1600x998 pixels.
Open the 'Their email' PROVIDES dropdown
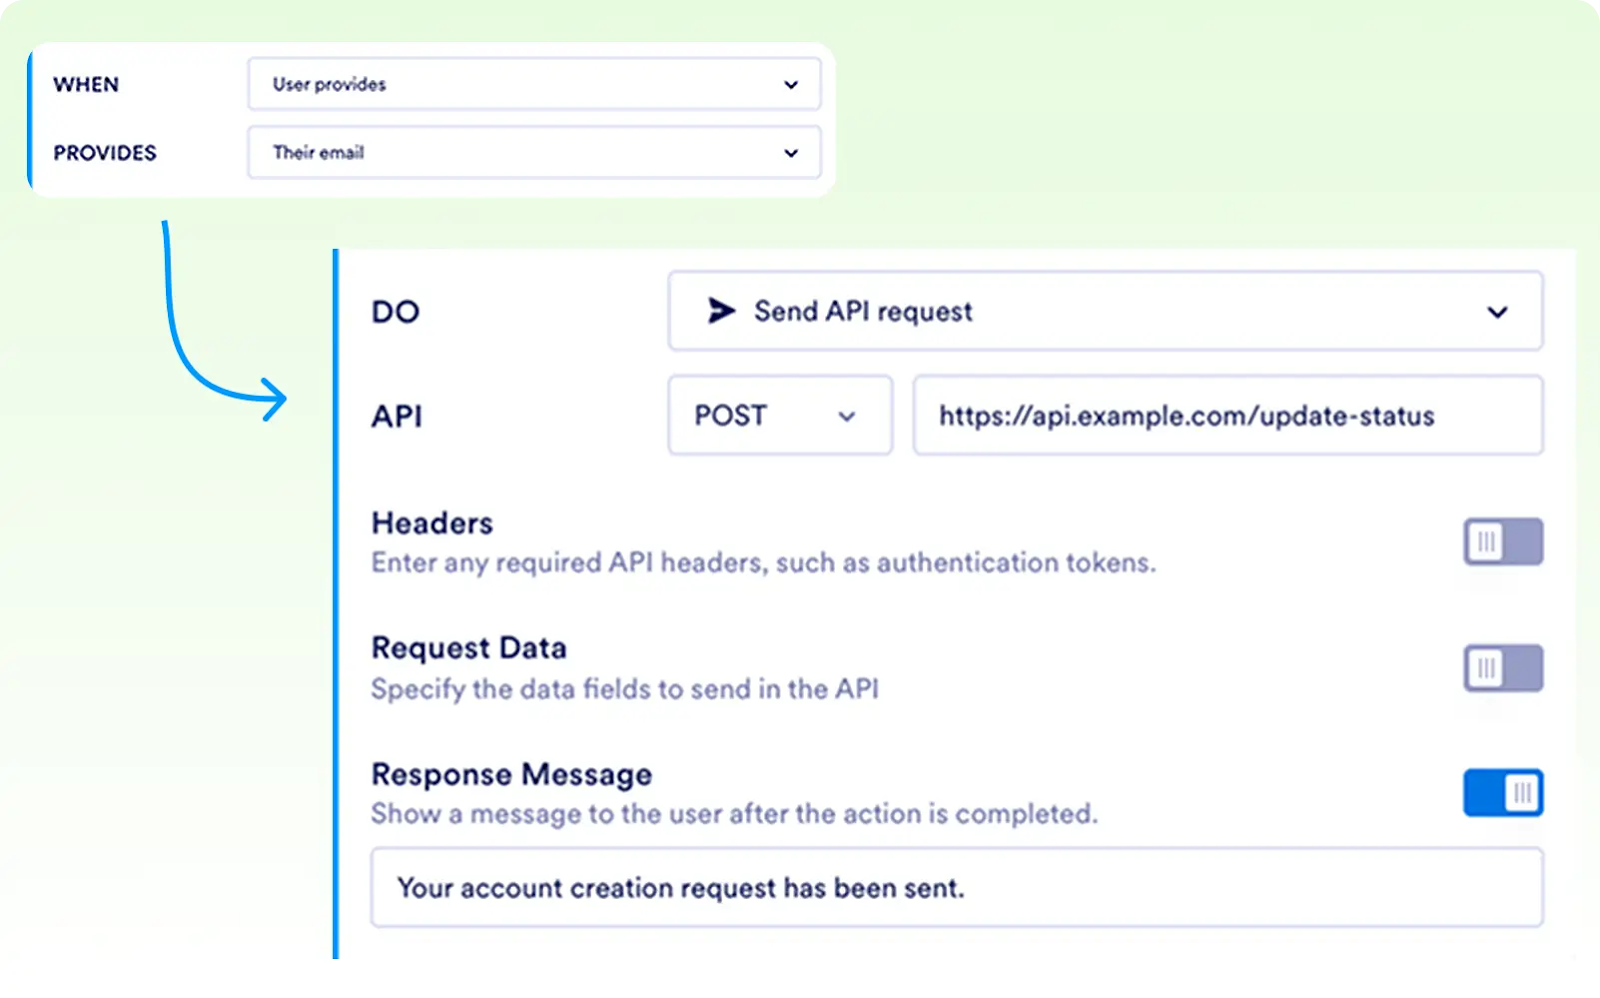(x=534, y=152)
